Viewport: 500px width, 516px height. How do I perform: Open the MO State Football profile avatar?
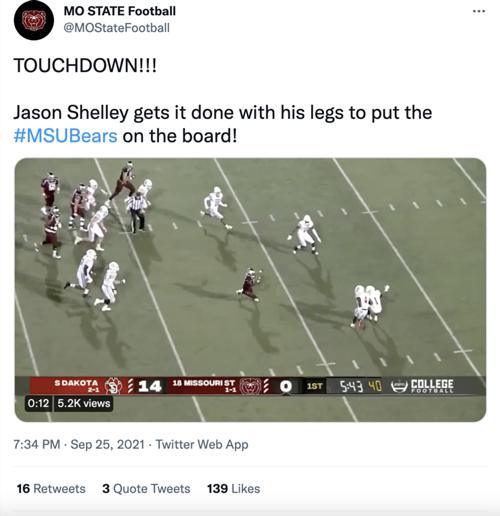[34, 20]
